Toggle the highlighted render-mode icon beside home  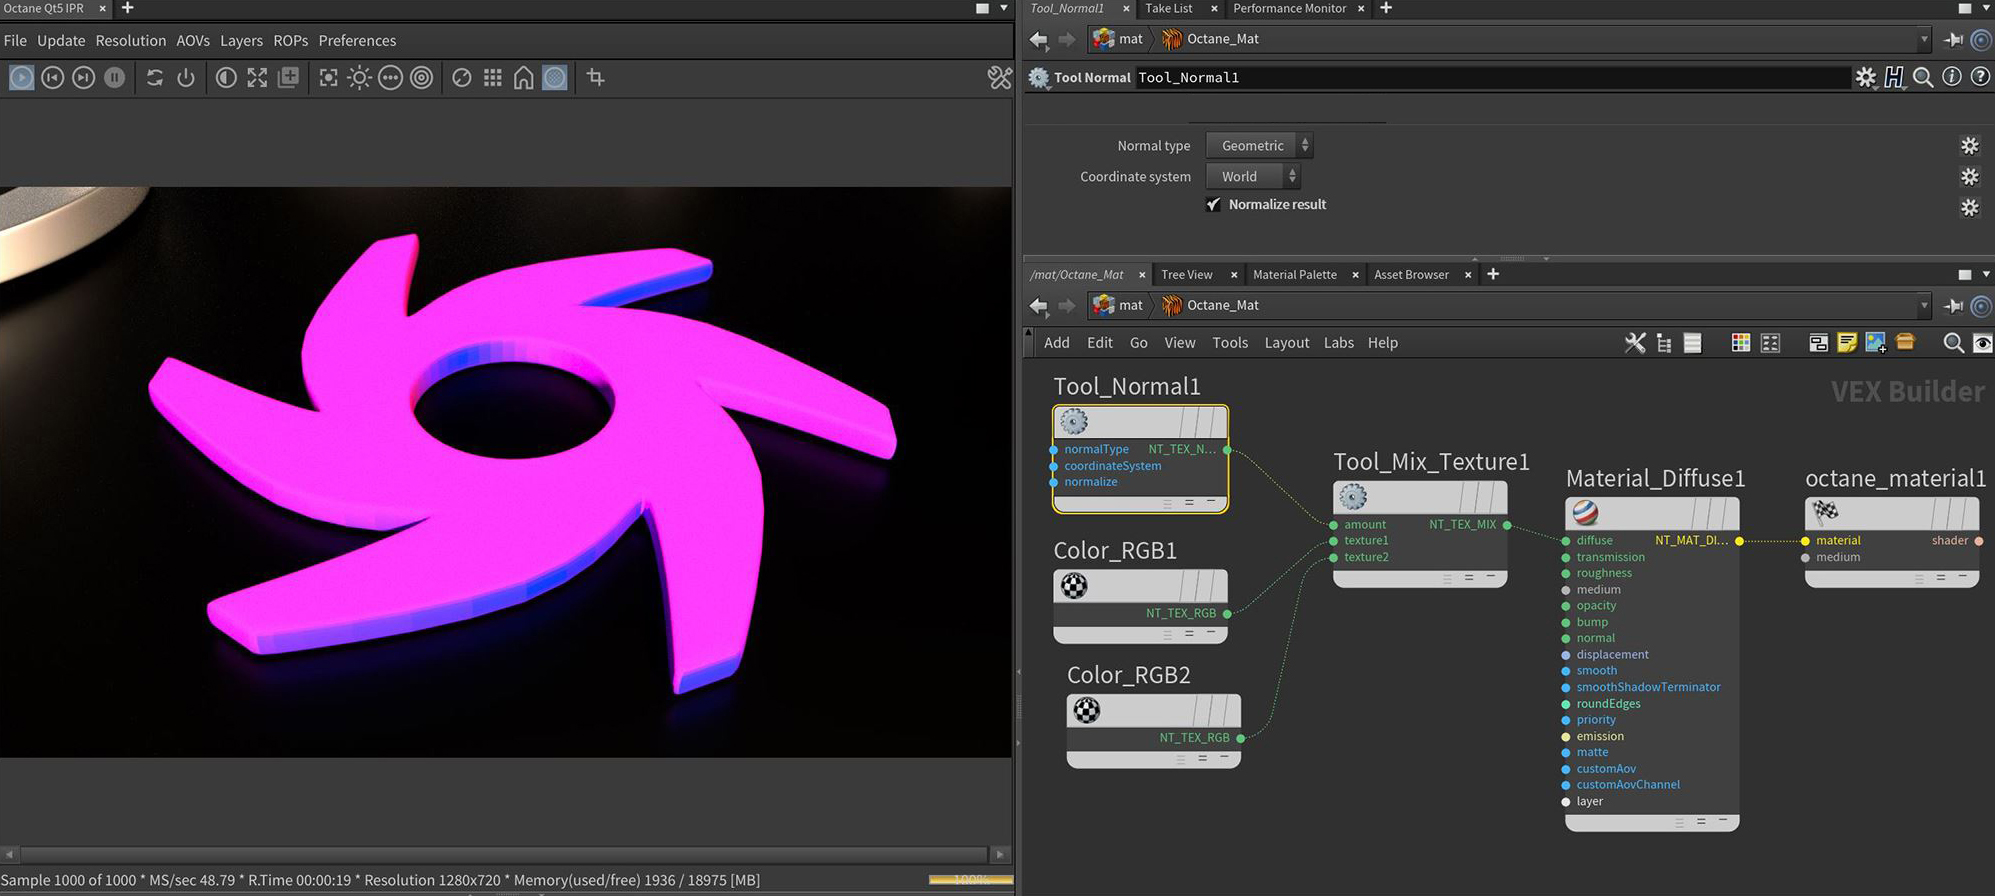point(555,78)
